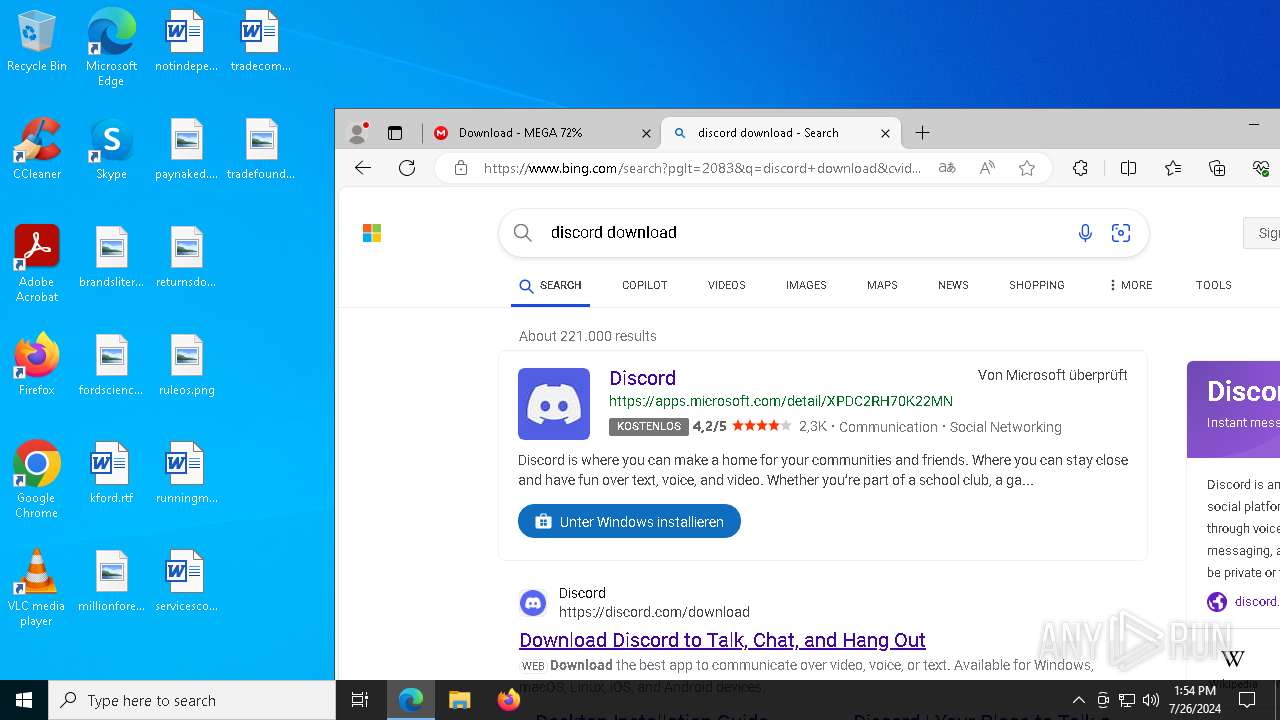The image size is (1280, 720).
Task: Open volume control in system tray
Action: 1151,700
